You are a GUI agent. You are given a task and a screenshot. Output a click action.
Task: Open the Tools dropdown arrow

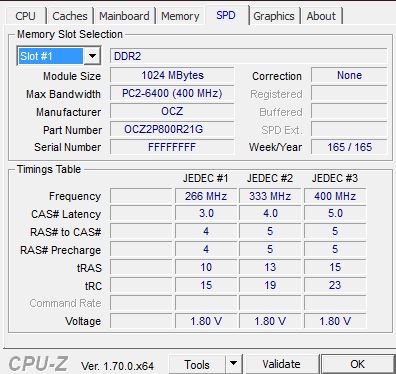[x=234, y=364]
